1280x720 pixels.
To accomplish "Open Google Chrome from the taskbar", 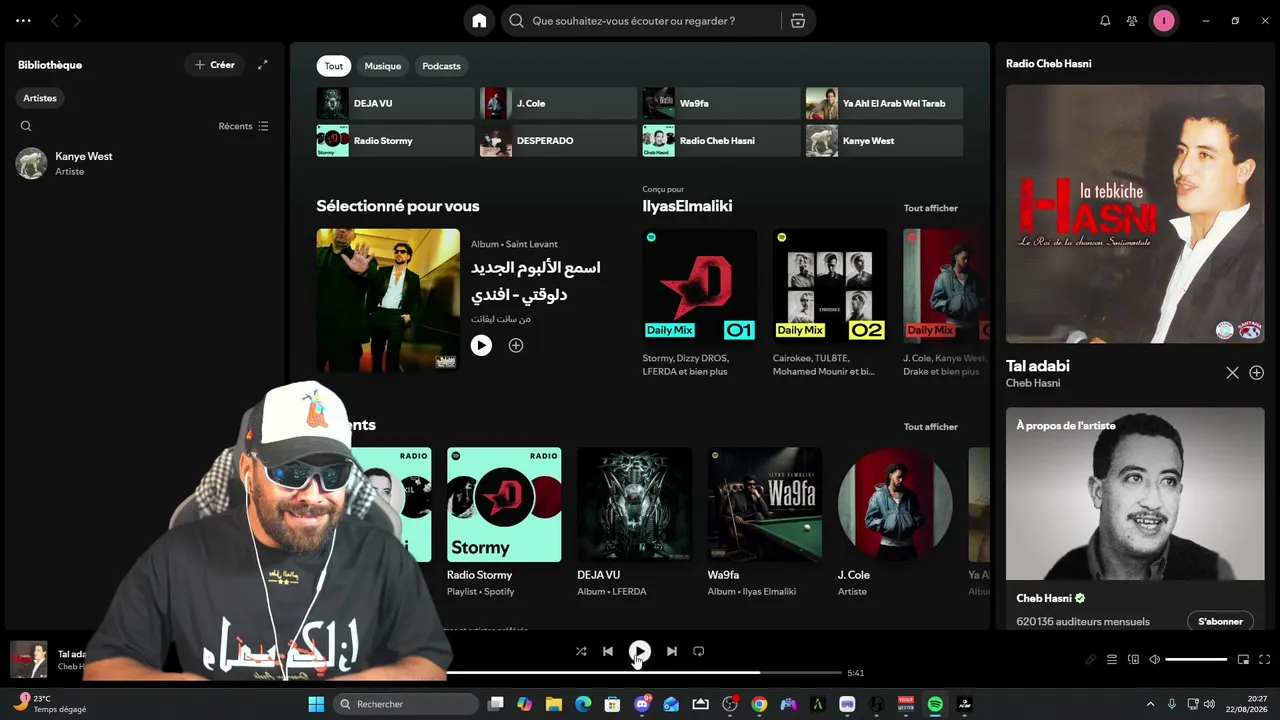I will [x=759, y=704].
